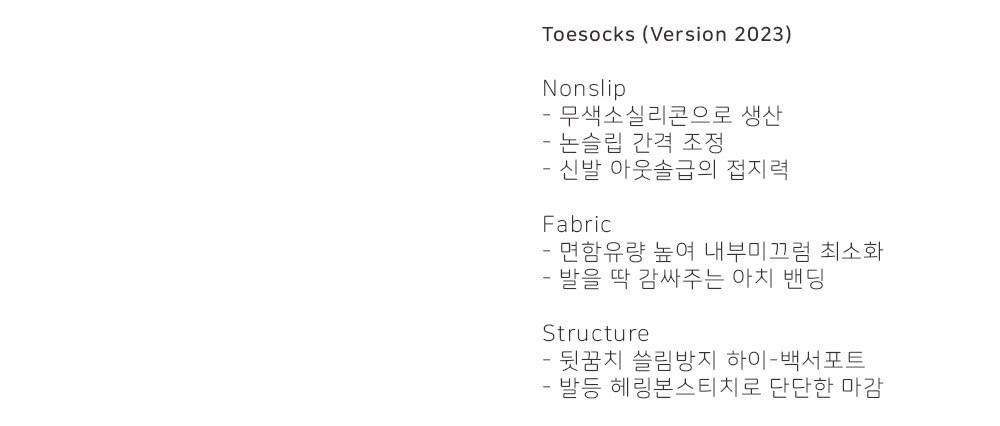This screenshot has height=426, width=1000.
Task: Click the "(Version 2023)" text
Action: (x=717, y=35)
